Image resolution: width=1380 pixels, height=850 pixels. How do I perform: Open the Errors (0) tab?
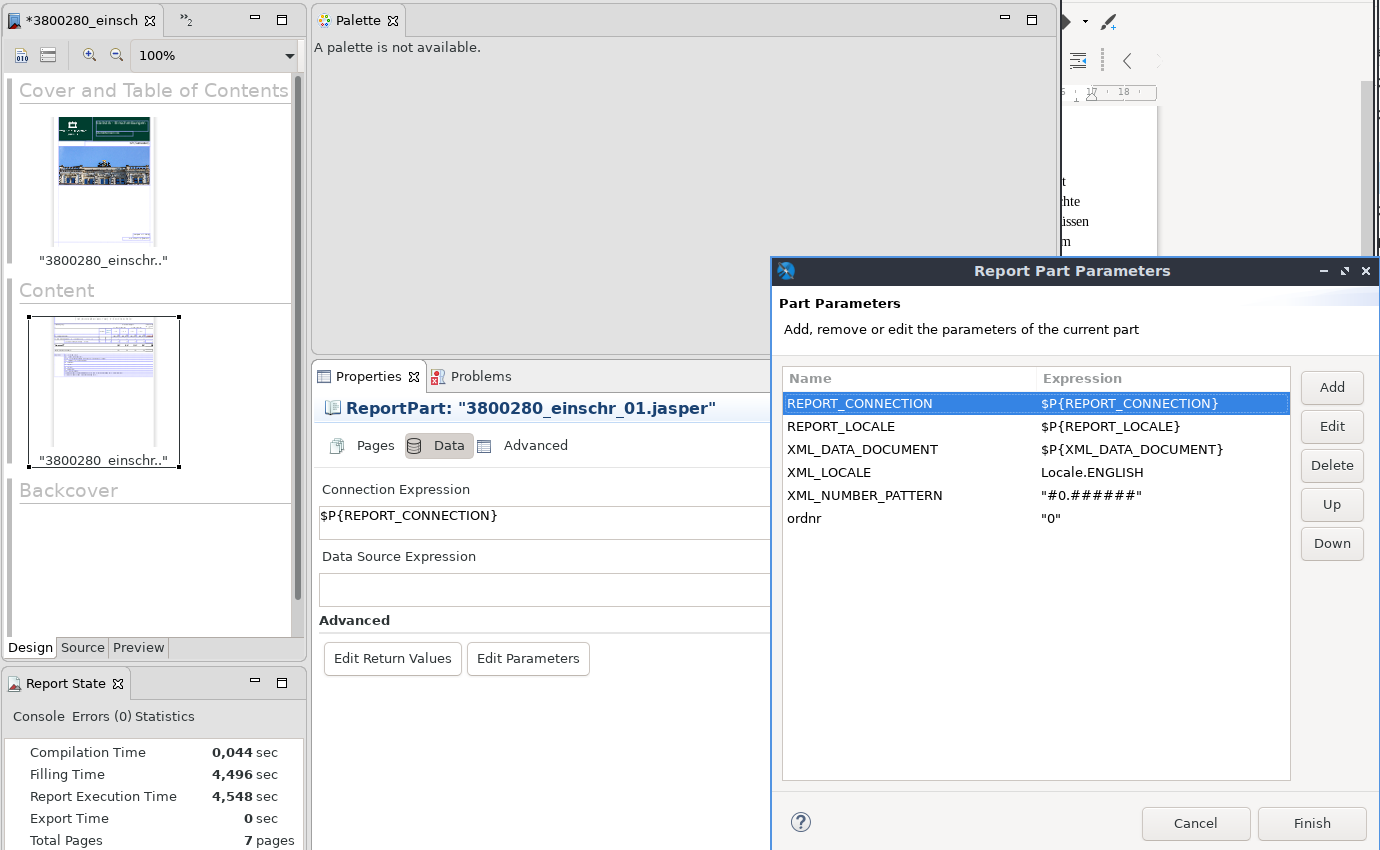[x=101, y=716]
